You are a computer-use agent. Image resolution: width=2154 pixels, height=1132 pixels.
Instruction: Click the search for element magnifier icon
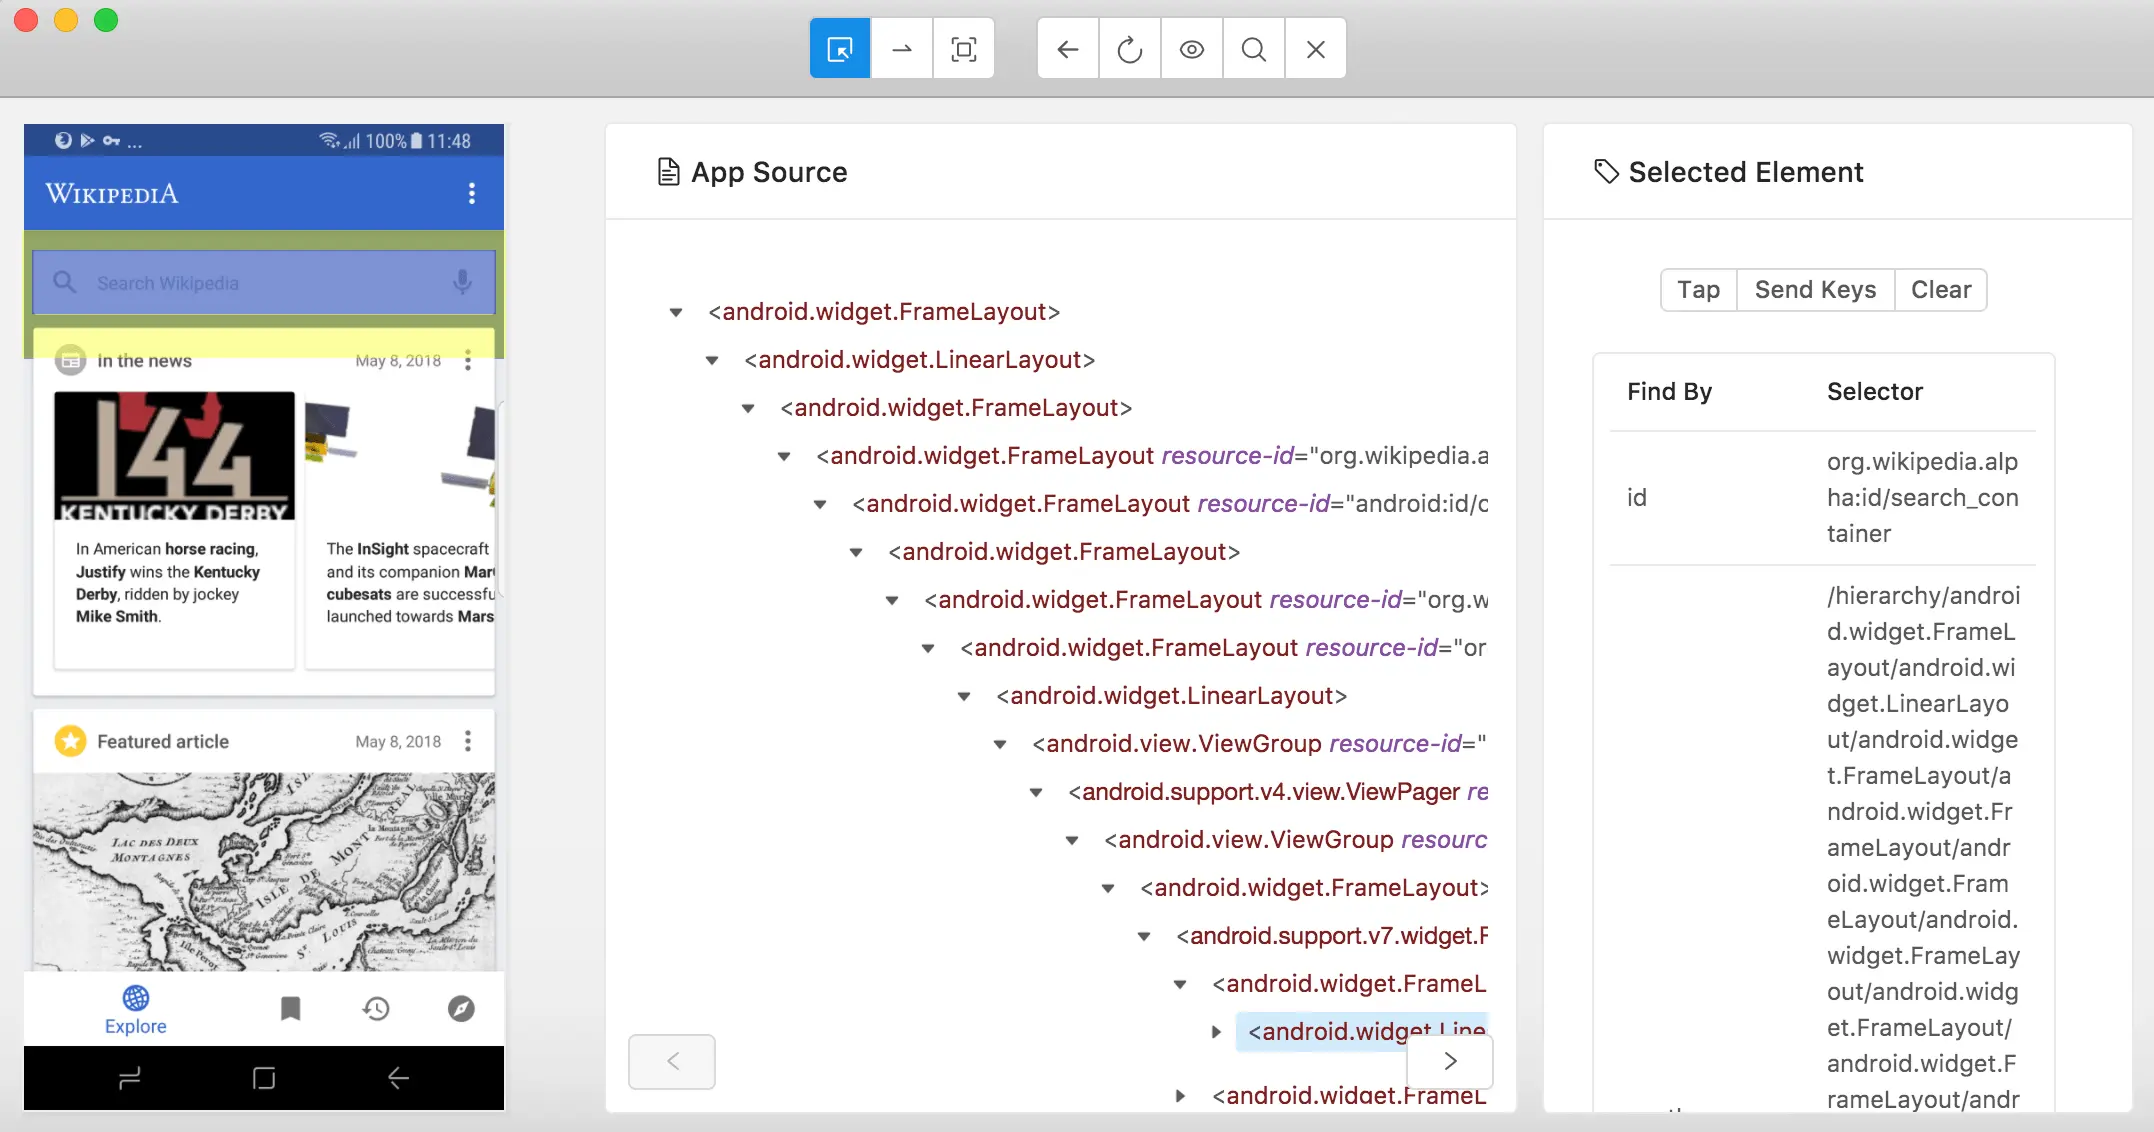[x=1253, y=48]
